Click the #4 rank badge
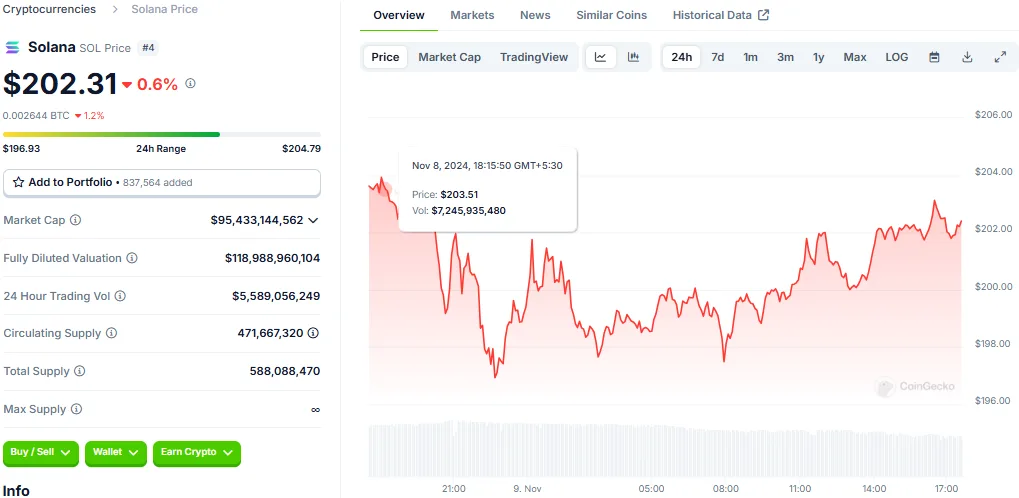 [x=148, y=47]
